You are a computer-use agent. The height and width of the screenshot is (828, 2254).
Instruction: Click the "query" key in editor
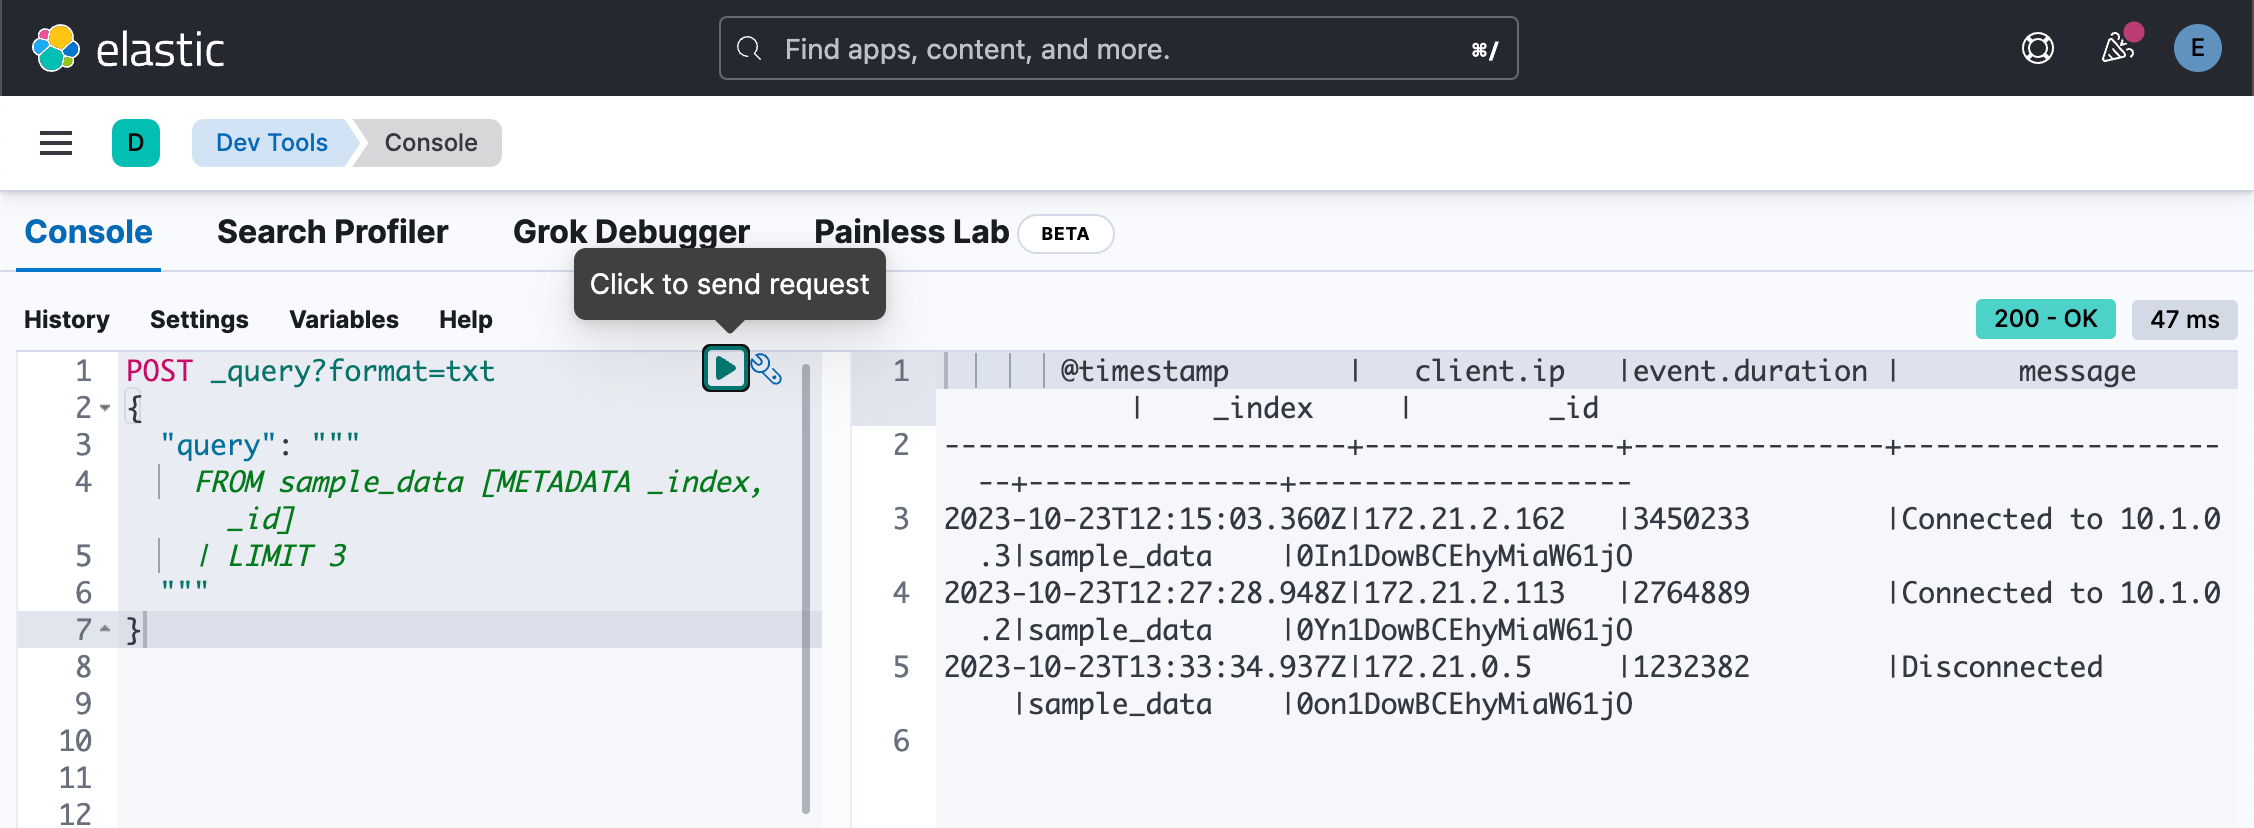click(x=218, y=445)
